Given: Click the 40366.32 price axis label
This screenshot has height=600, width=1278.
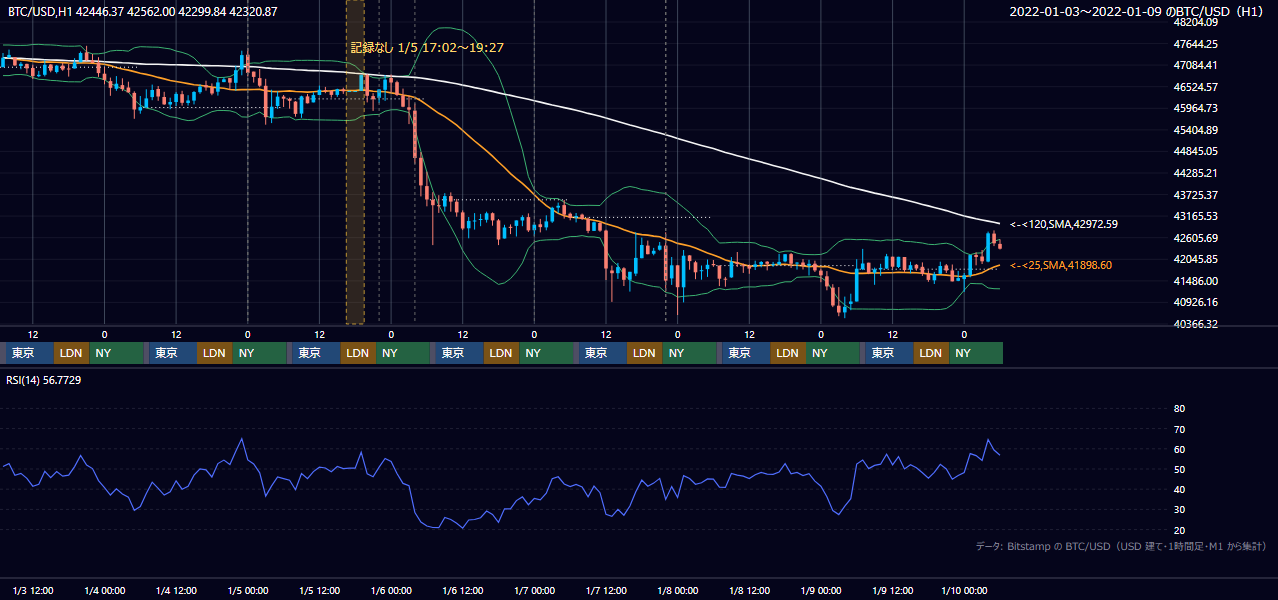Looking at the screenshot, I should (x=1195, y=324).
